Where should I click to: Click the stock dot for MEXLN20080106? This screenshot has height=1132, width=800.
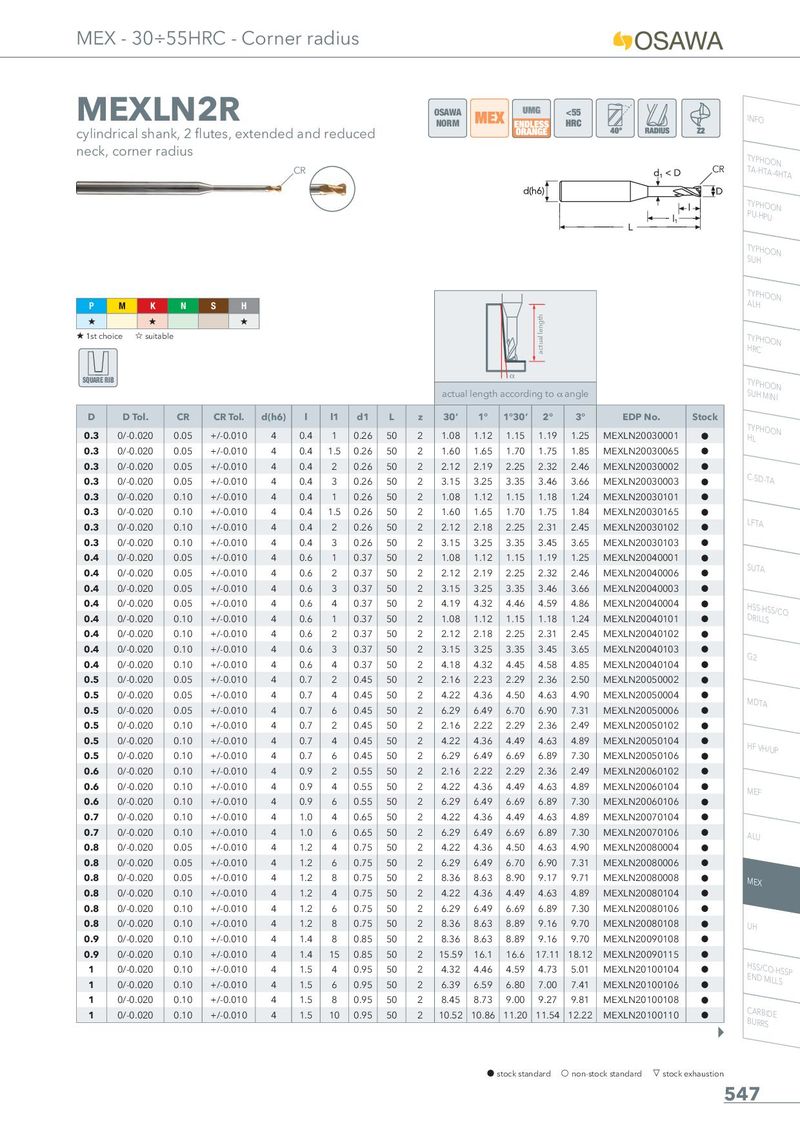coord(705,908)
